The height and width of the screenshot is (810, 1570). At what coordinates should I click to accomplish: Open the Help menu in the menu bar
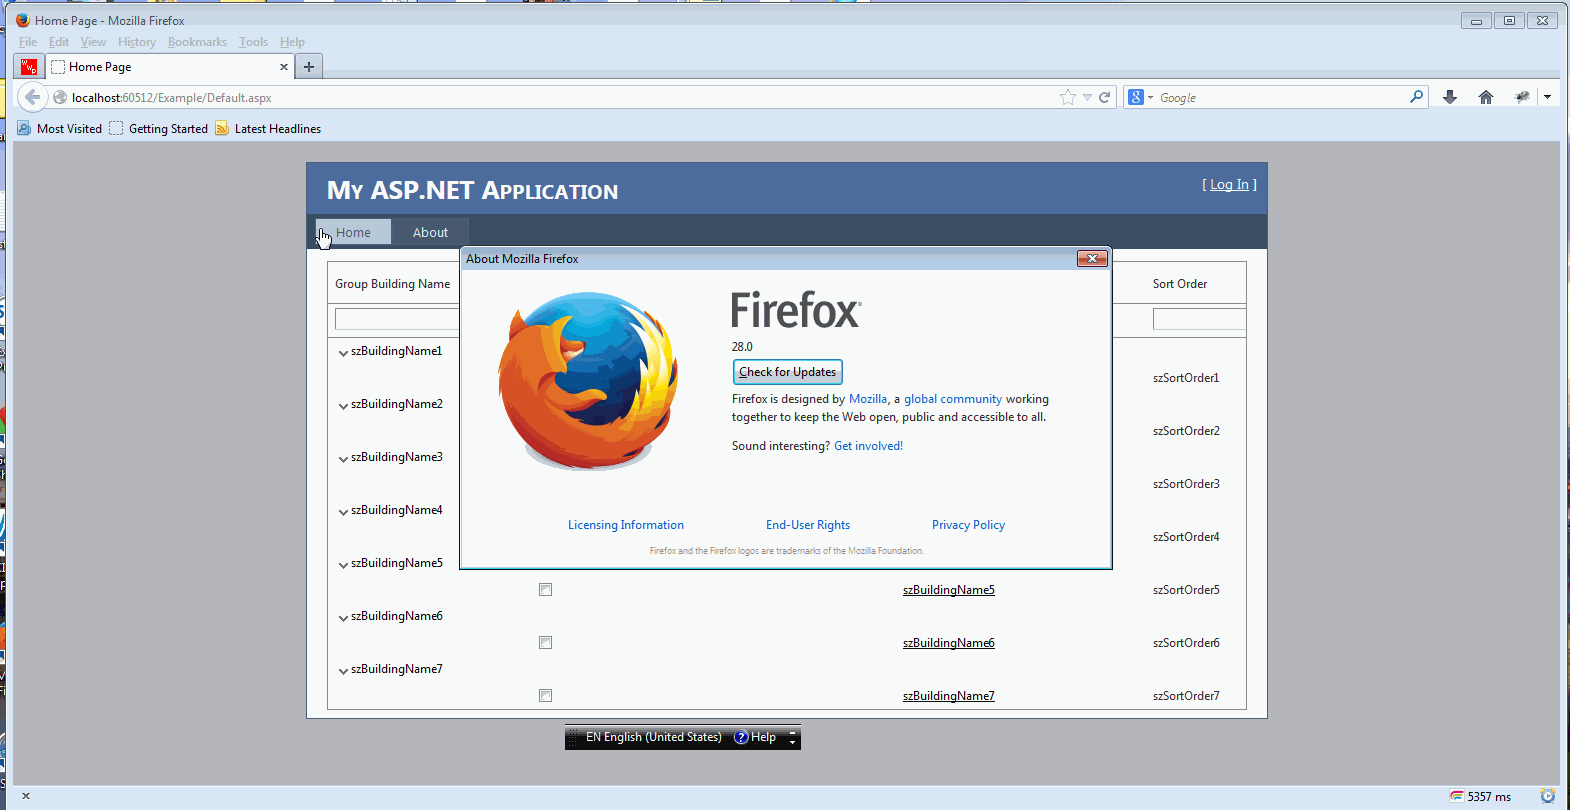point(292,42)
